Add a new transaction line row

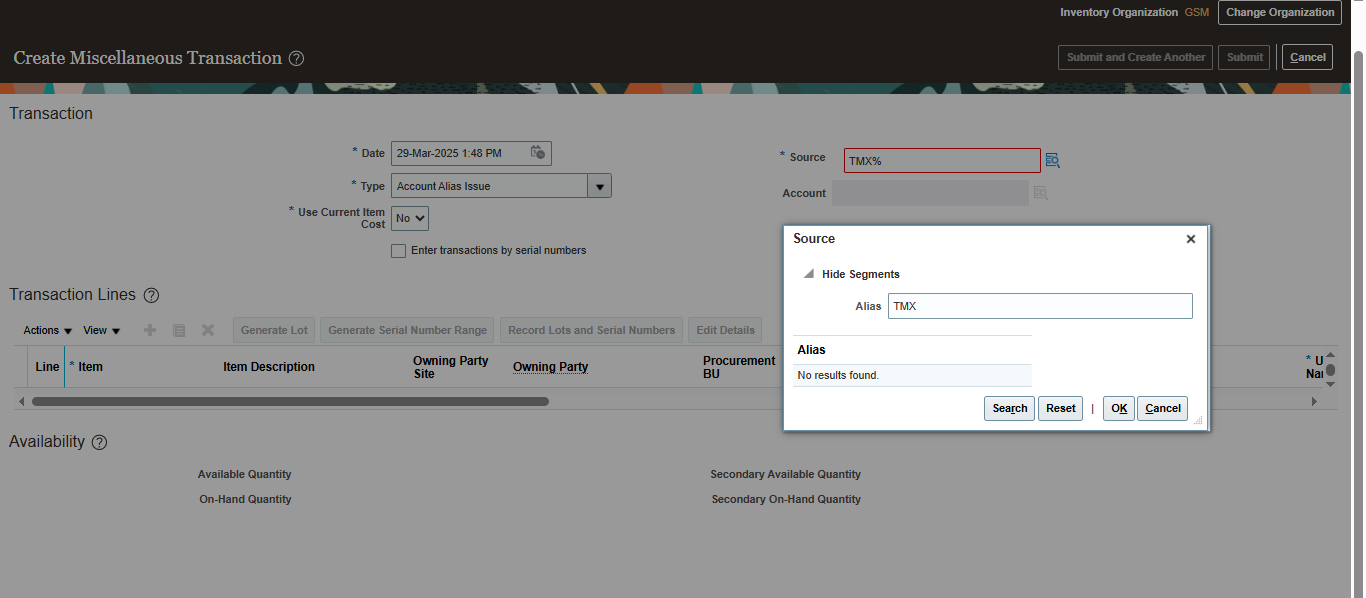(x=149, y=330)
